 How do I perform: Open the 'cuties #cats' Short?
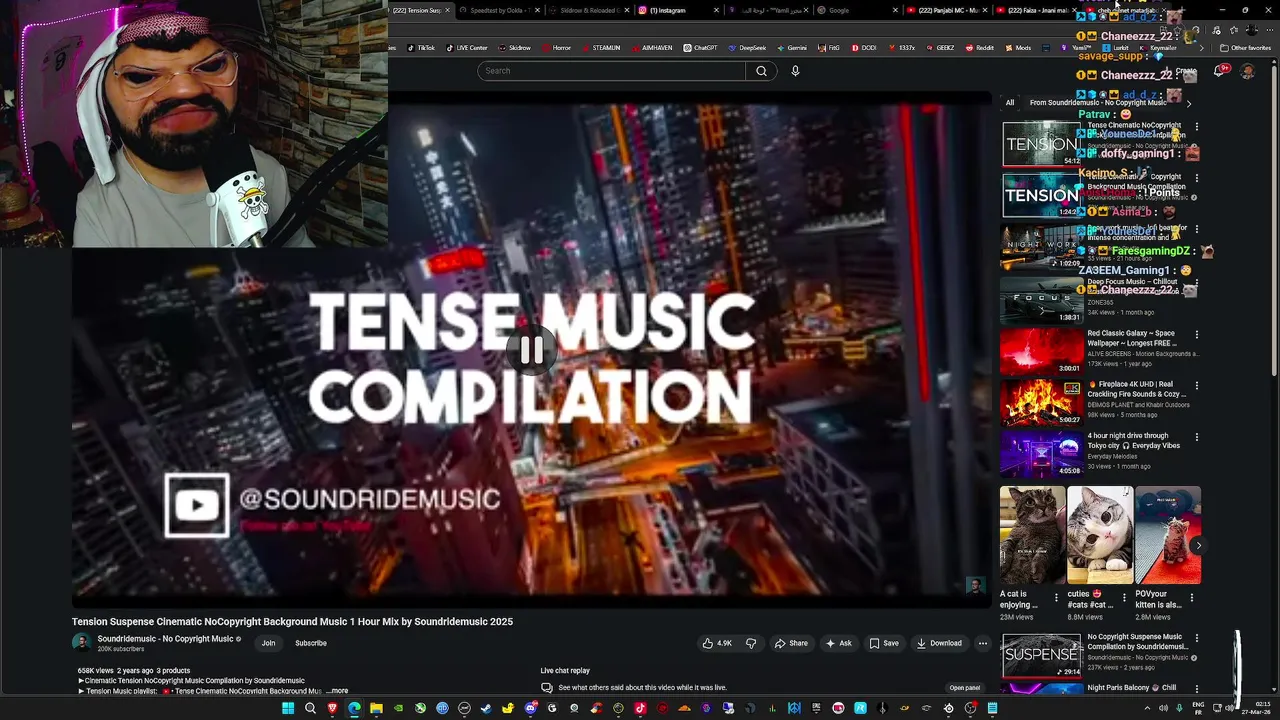pos(1100,535)
